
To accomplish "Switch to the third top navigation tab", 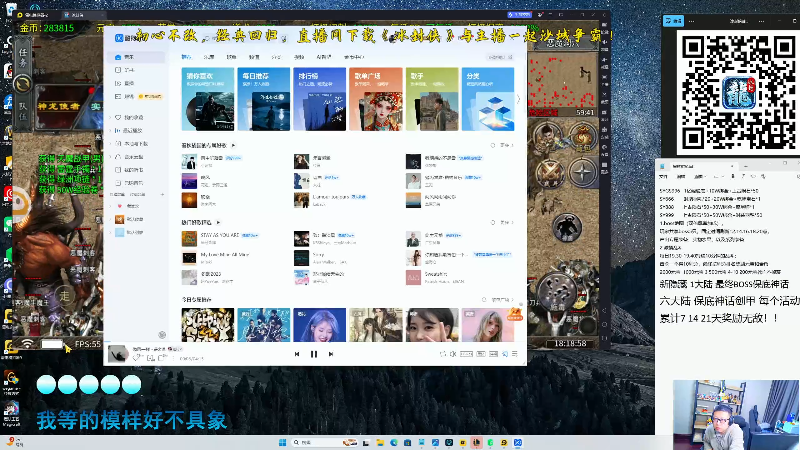I will (231, 57).
